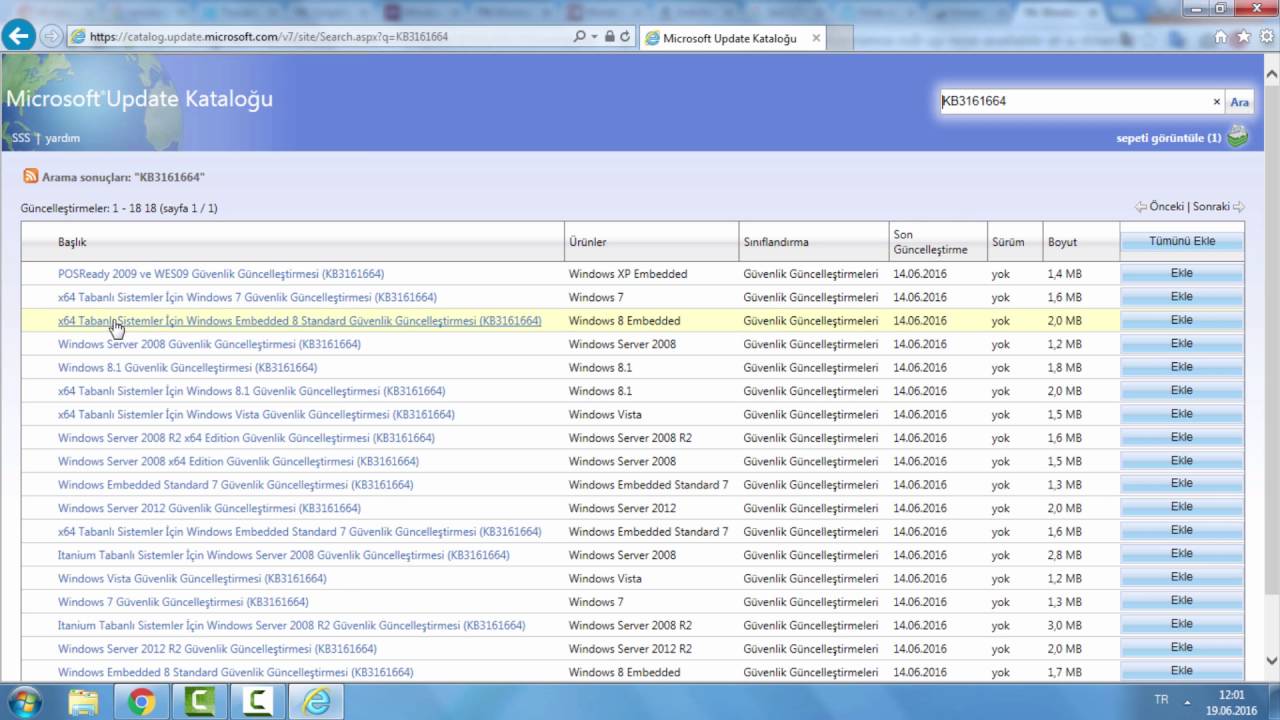Open the IE Home page icon

(x=1221, y=37)
